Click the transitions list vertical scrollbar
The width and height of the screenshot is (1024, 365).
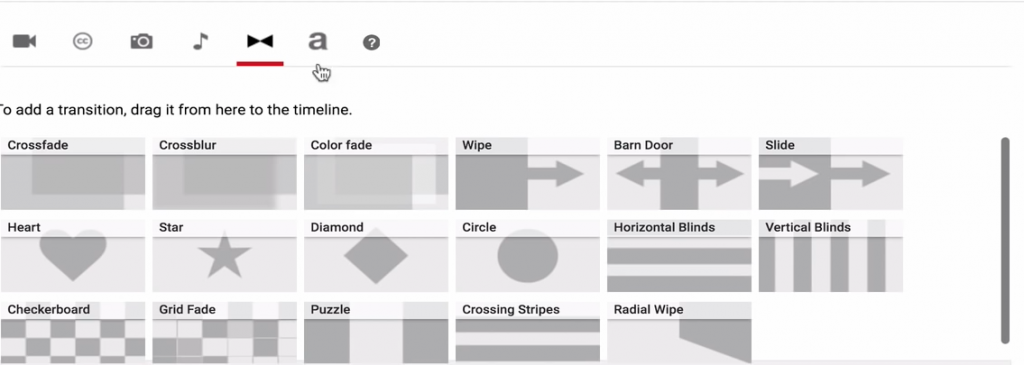(1006, 240)
